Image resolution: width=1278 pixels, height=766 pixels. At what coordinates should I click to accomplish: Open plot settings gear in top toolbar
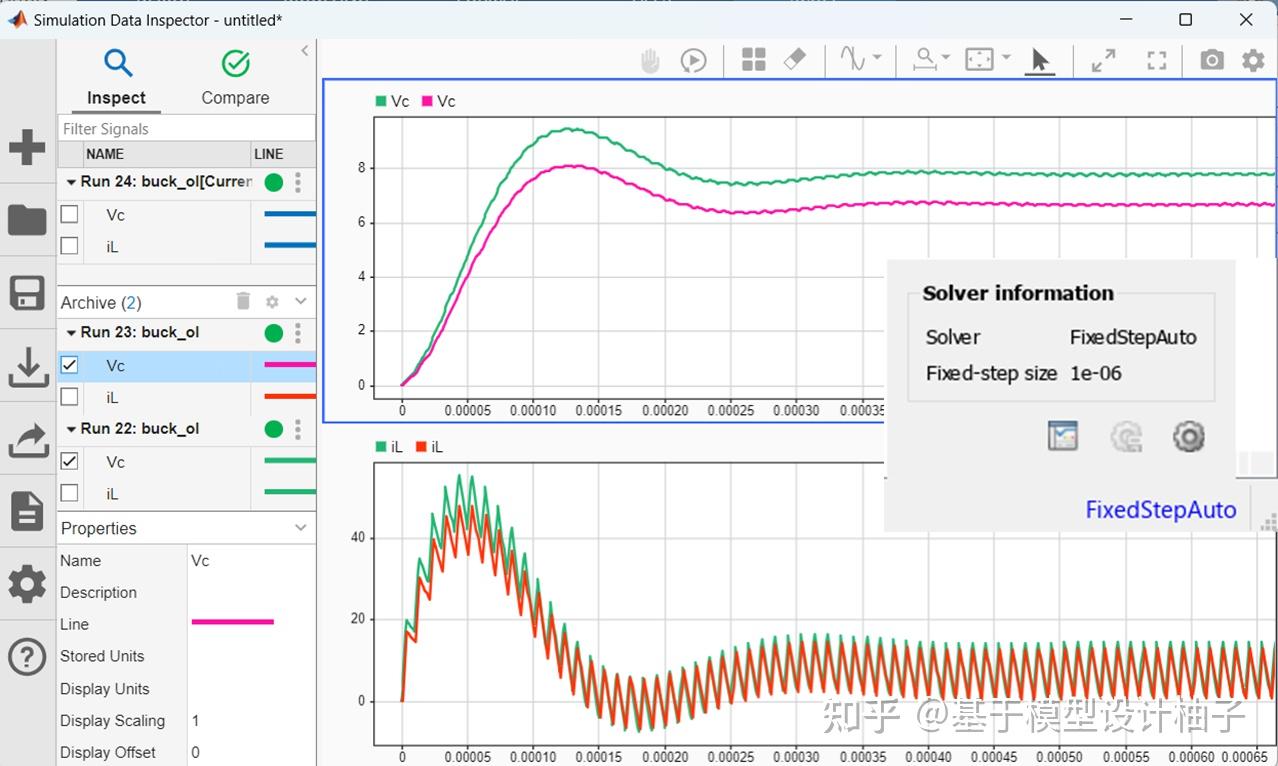coord(1253,61)
